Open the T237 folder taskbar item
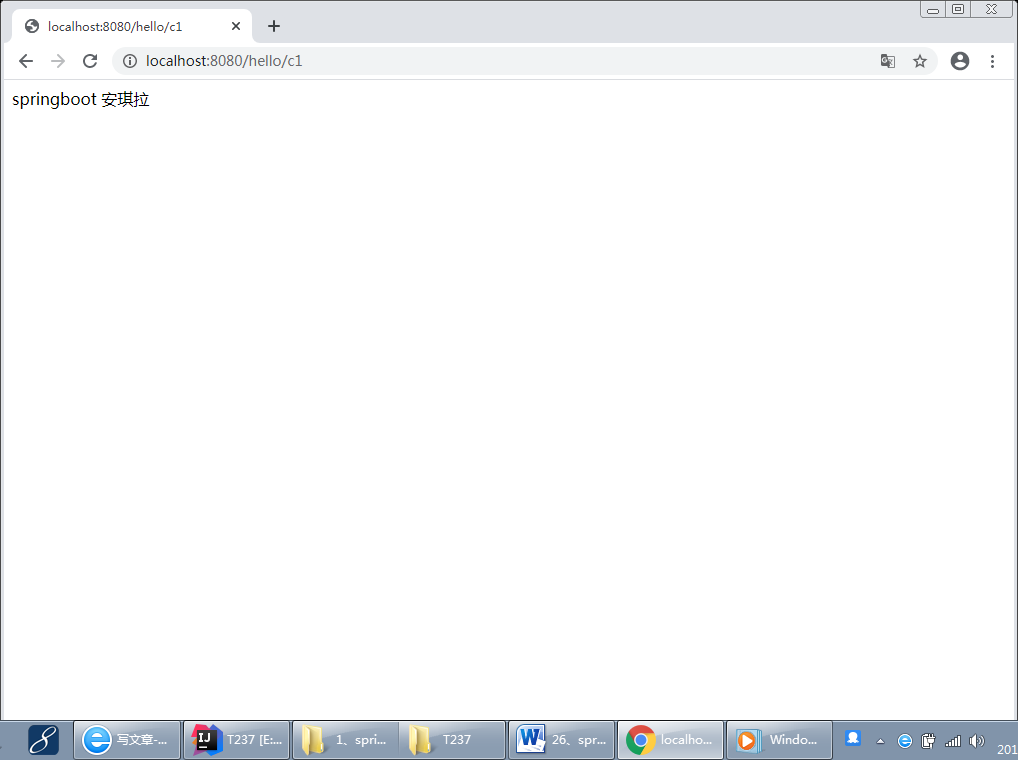The image size is (1018, 760). 452,740
